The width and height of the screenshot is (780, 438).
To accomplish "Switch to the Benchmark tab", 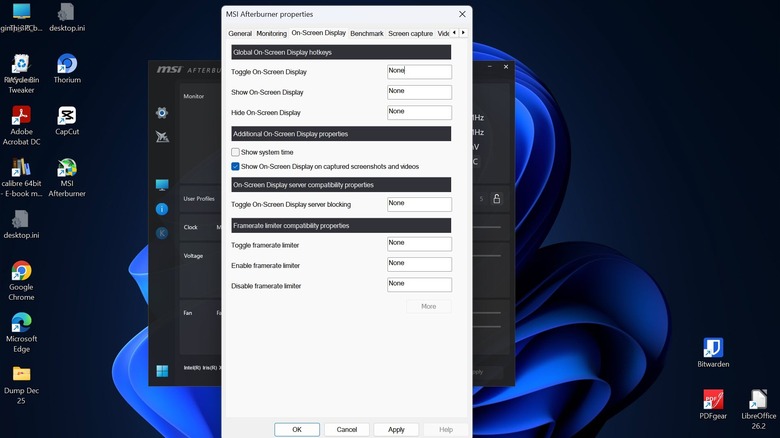I will coord(366,33).
